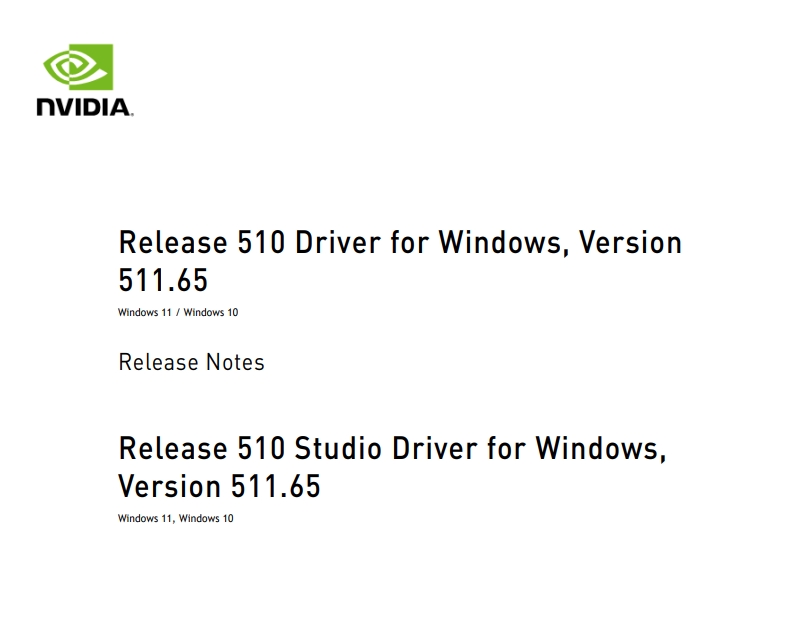Click the "Release Notes" heading
This screenshot has width=809, height=621.
[x=191, y=362]
